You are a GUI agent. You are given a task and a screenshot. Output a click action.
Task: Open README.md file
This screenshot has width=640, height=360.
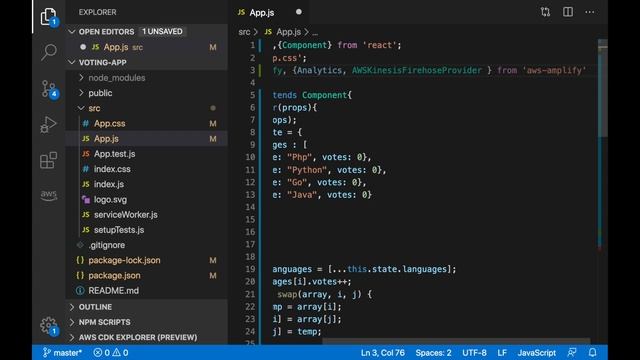[x=146, y=291]
